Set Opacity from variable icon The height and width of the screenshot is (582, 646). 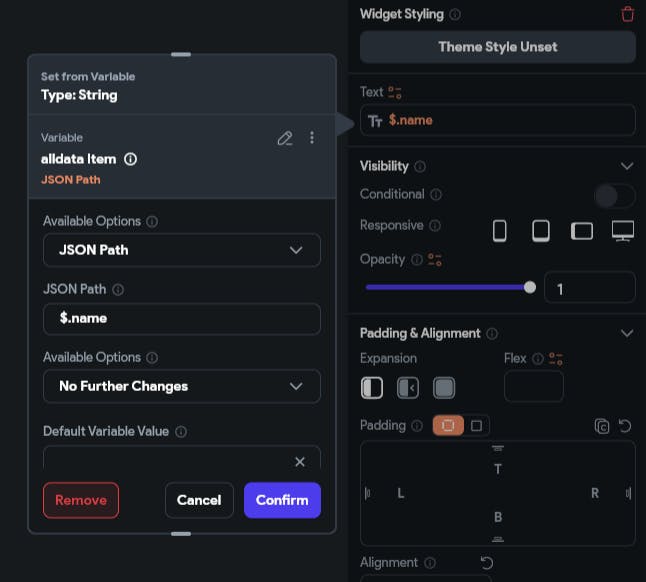435,259
